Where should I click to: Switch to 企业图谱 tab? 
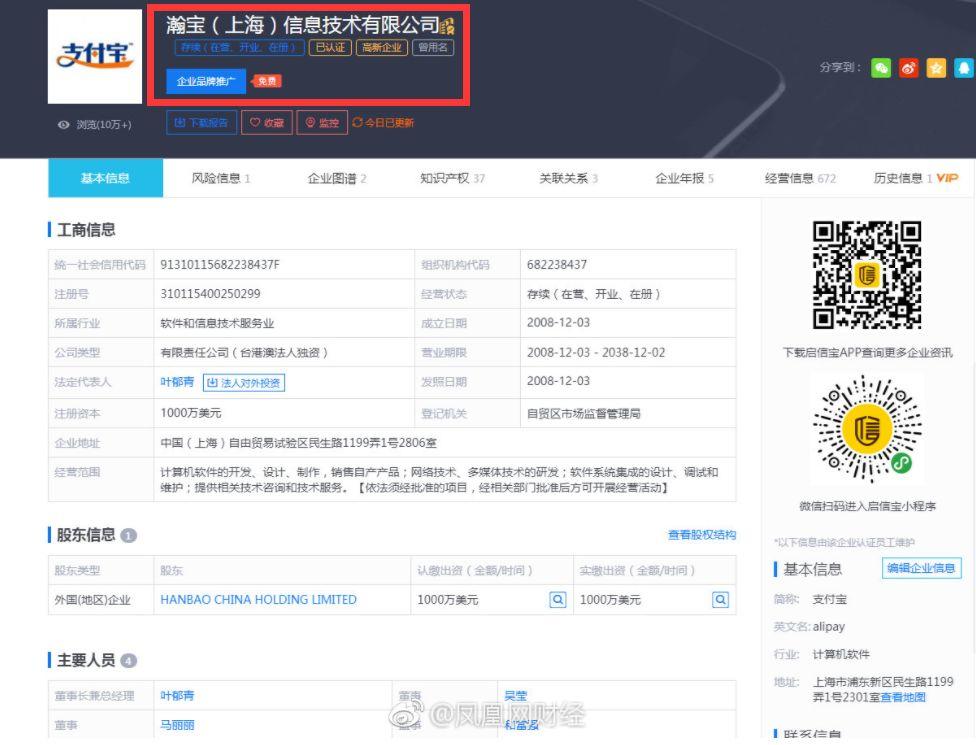pyautogui.click(x=336, y=179)
